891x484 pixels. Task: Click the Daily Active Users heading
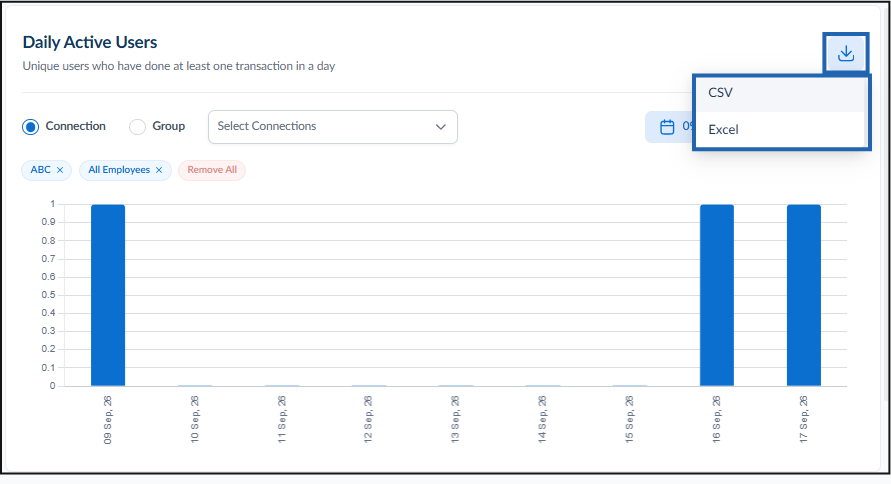(x=90, y=42)
